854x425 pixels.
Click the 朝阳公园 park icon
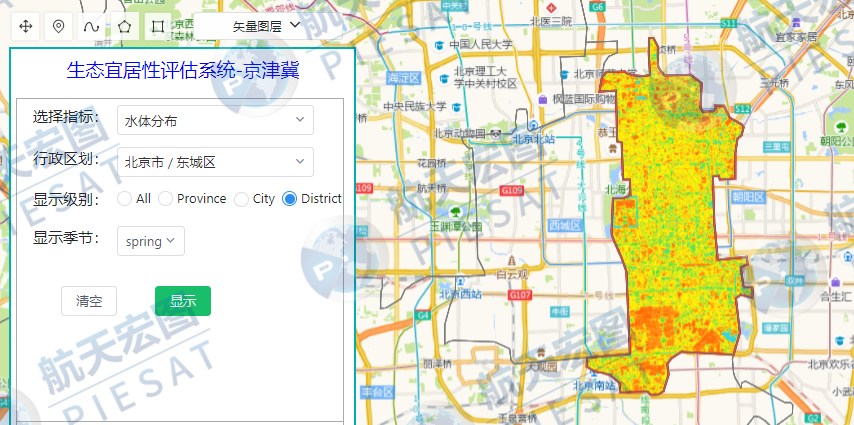842,127
